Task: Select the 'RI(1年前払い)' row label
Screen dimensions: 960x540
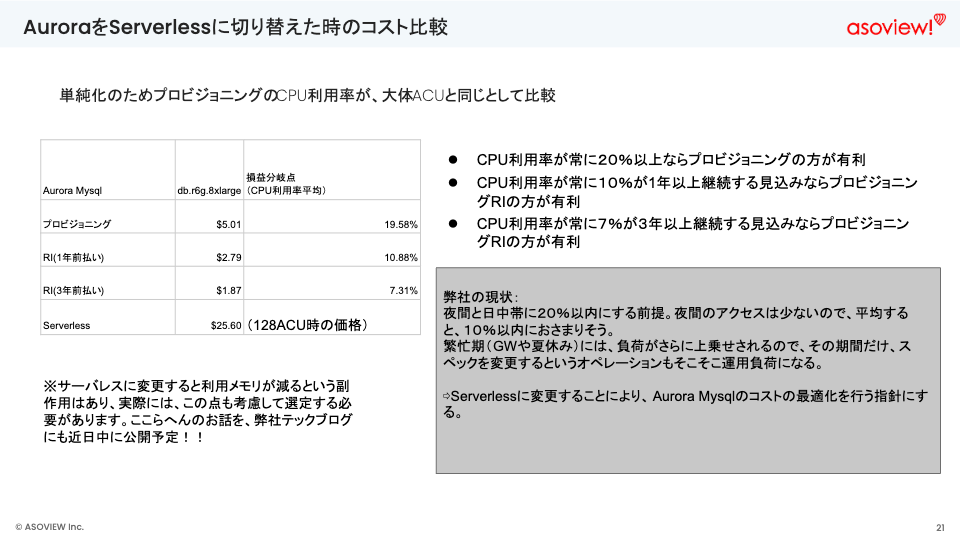Action: pos(73,257)
